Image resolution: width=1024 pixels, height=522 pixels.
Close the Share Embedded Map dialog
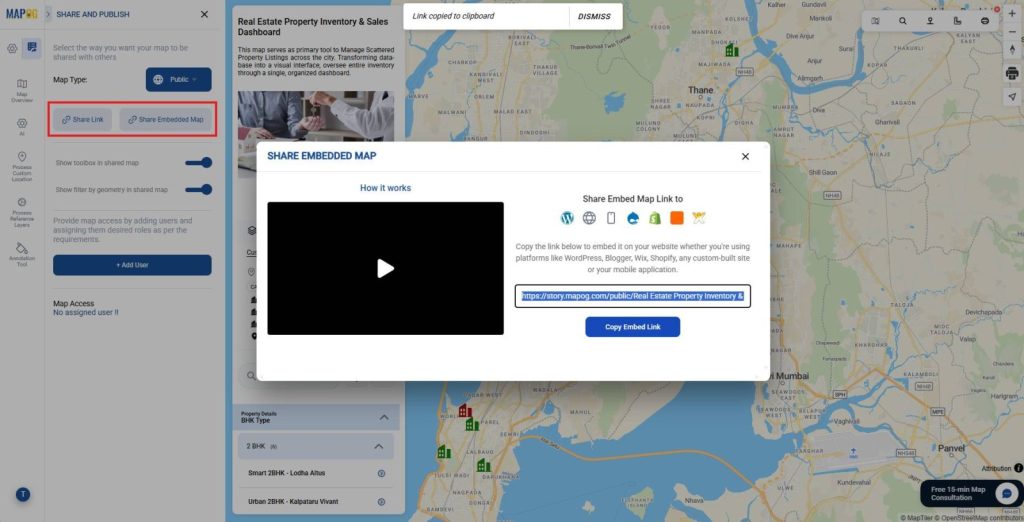pyautogui.click(x=745, y=157)
